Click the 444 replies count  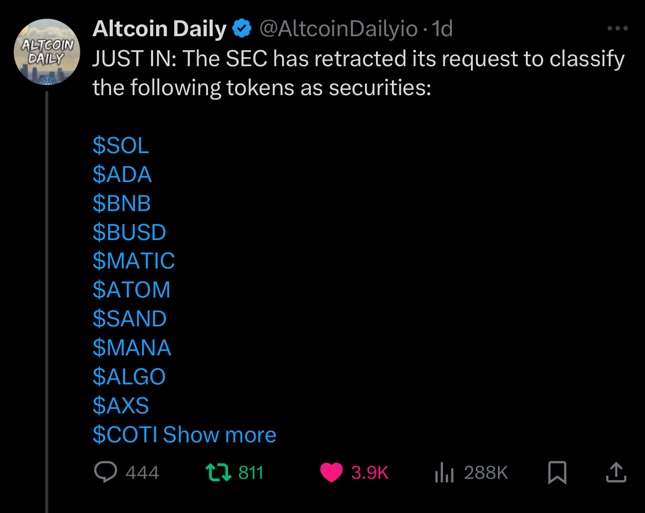[x=142, y=473]
